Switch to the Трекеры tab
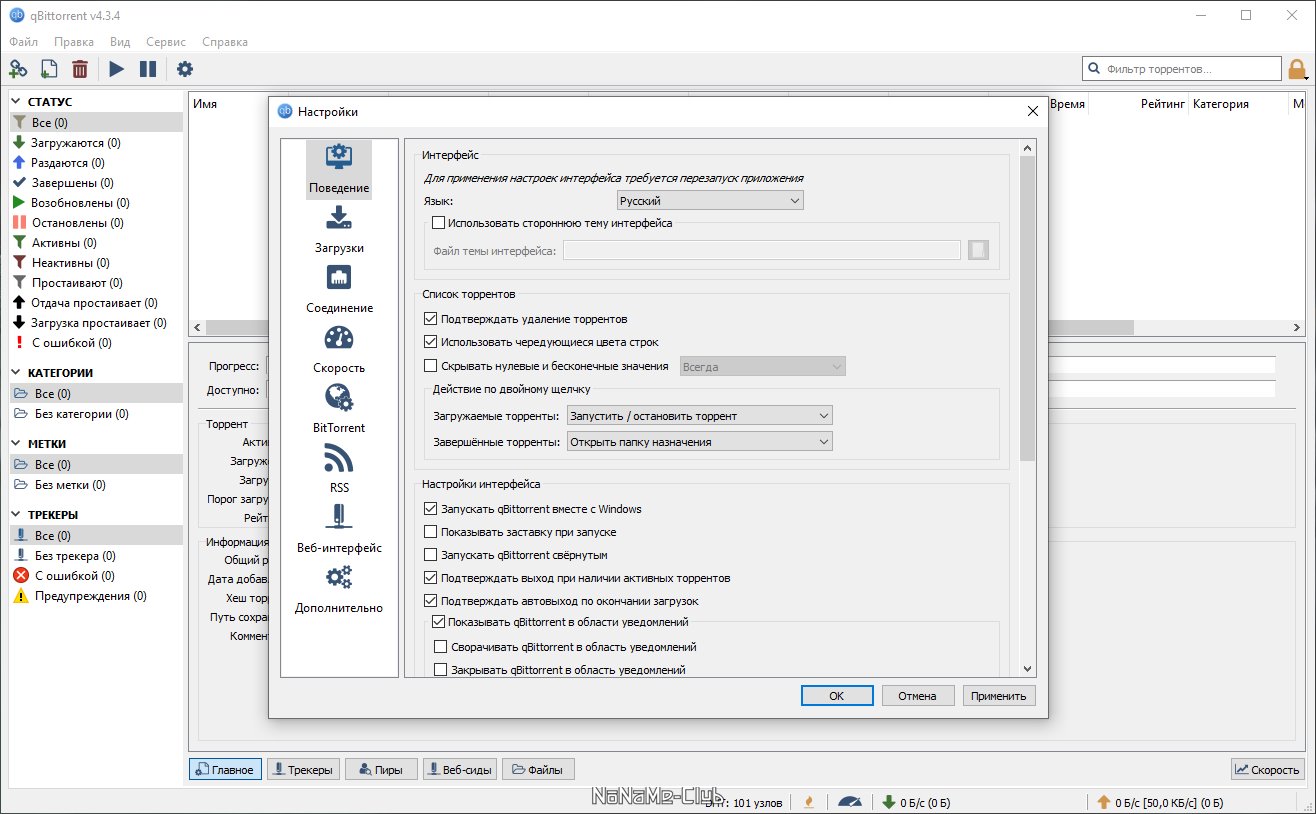This screenshot has width=1316, height=814. pyautogui.click(x=304, y=769)
